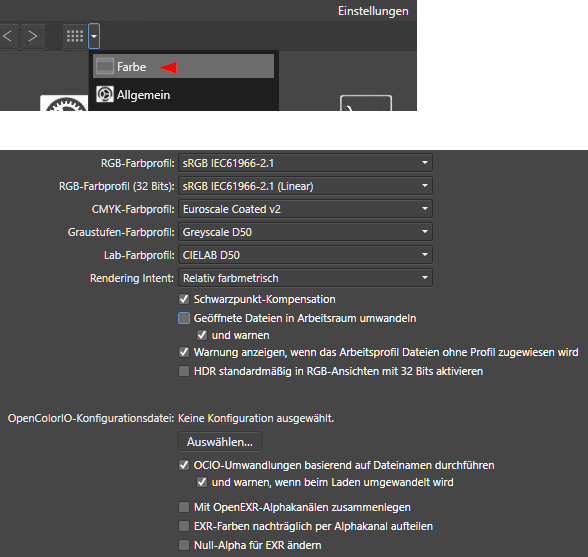Select the Farbe menu entry
The height and width of the screenshot is (557, 588).
[183, 66]
